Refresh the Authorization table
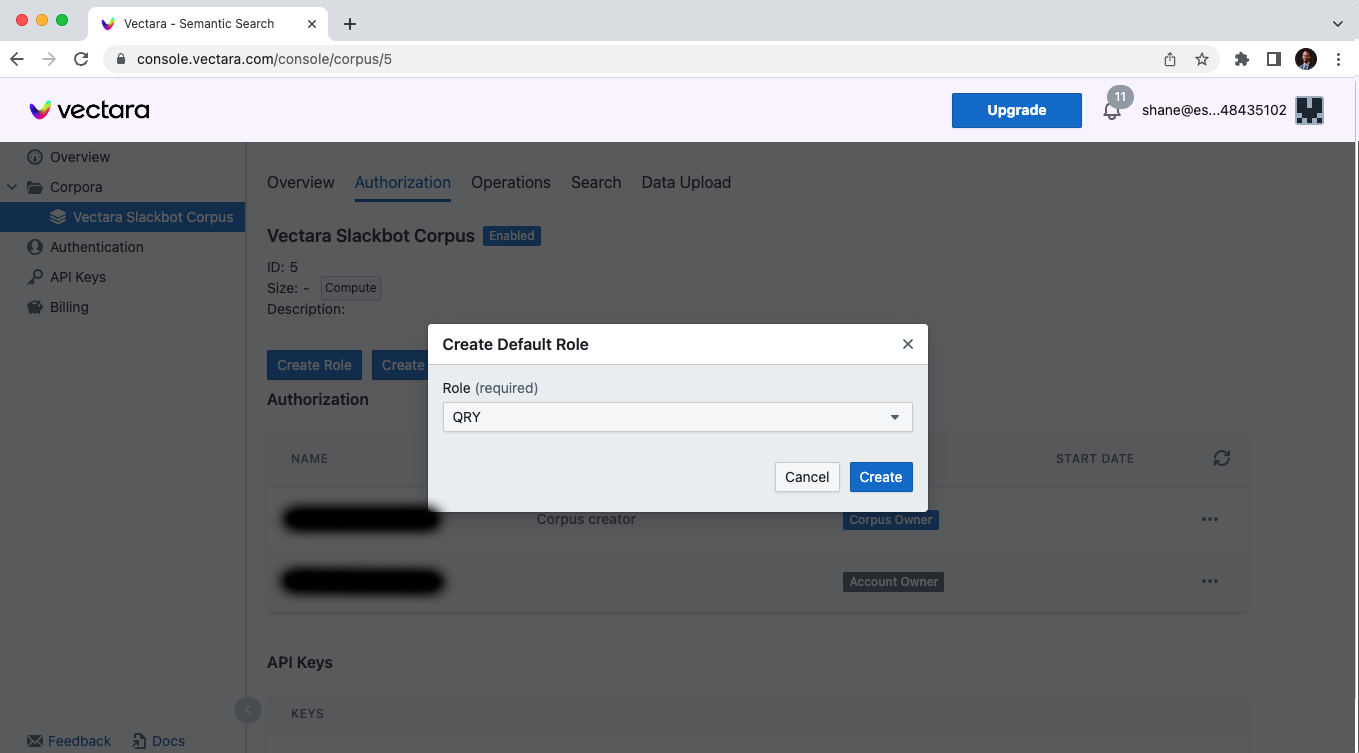Viewport: 1359px width, 753px height. 1221,458
